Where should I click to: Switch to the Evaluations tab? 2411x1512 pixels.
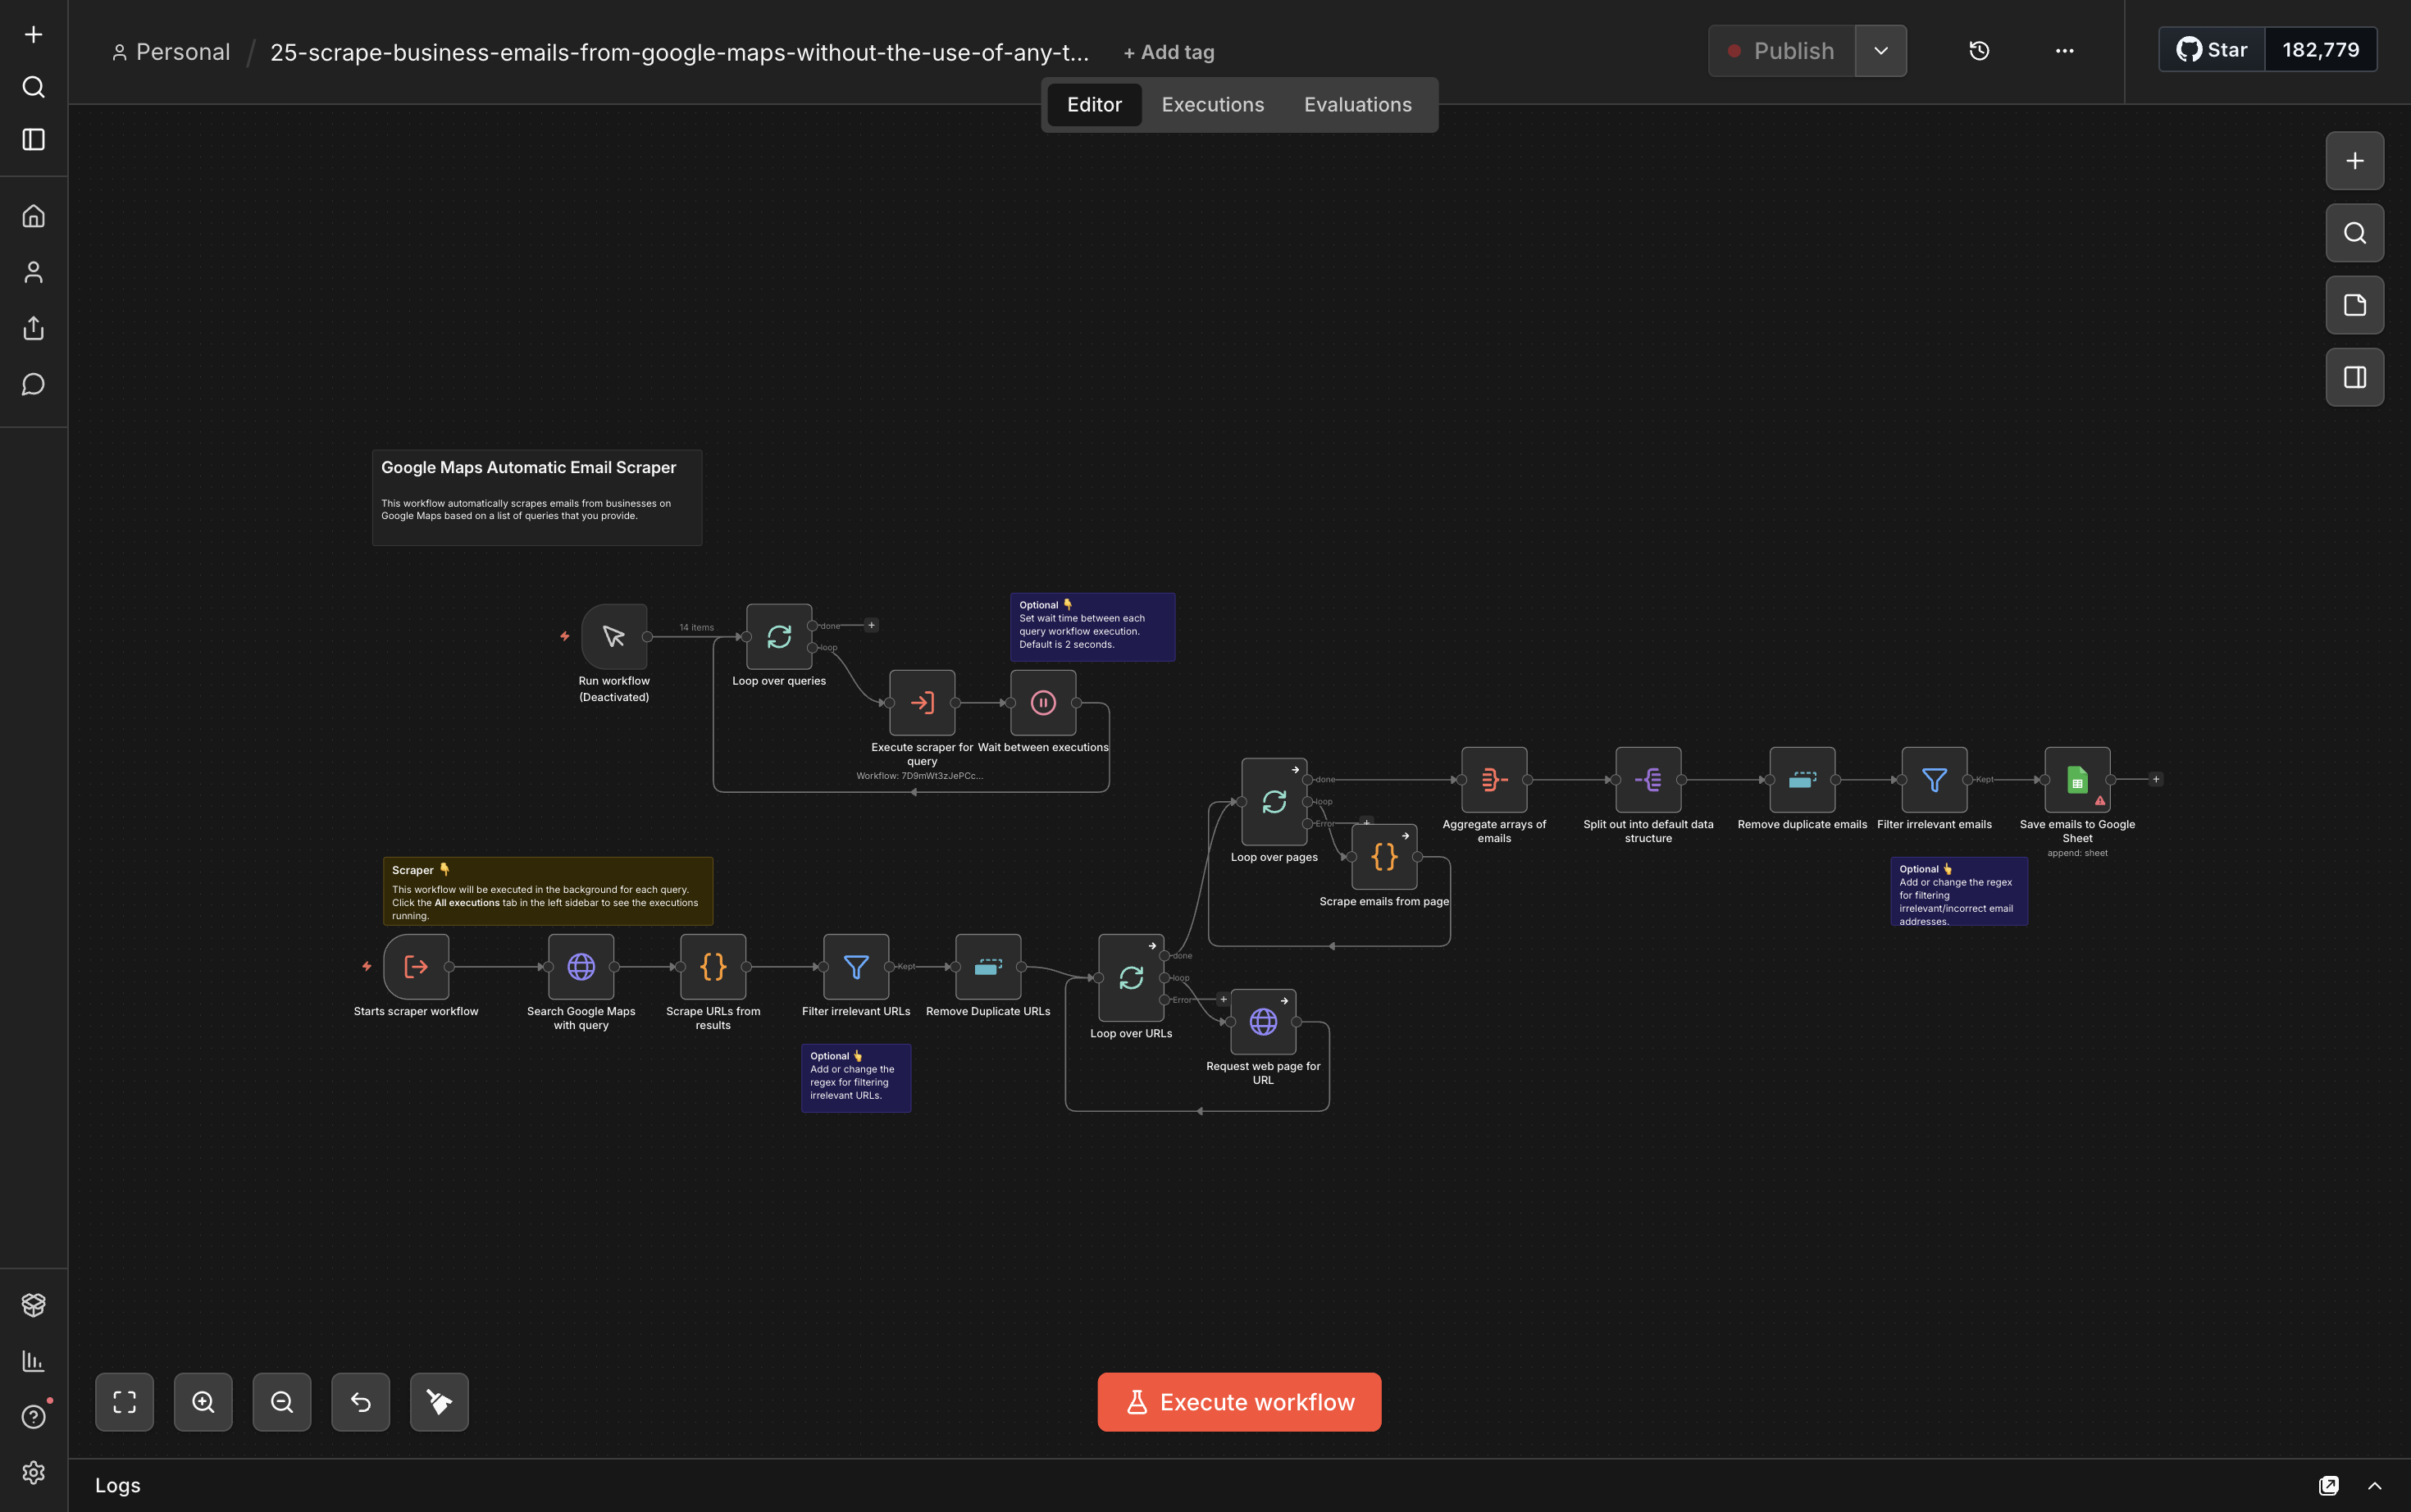pyautogui.click(x=1357, y=105)
